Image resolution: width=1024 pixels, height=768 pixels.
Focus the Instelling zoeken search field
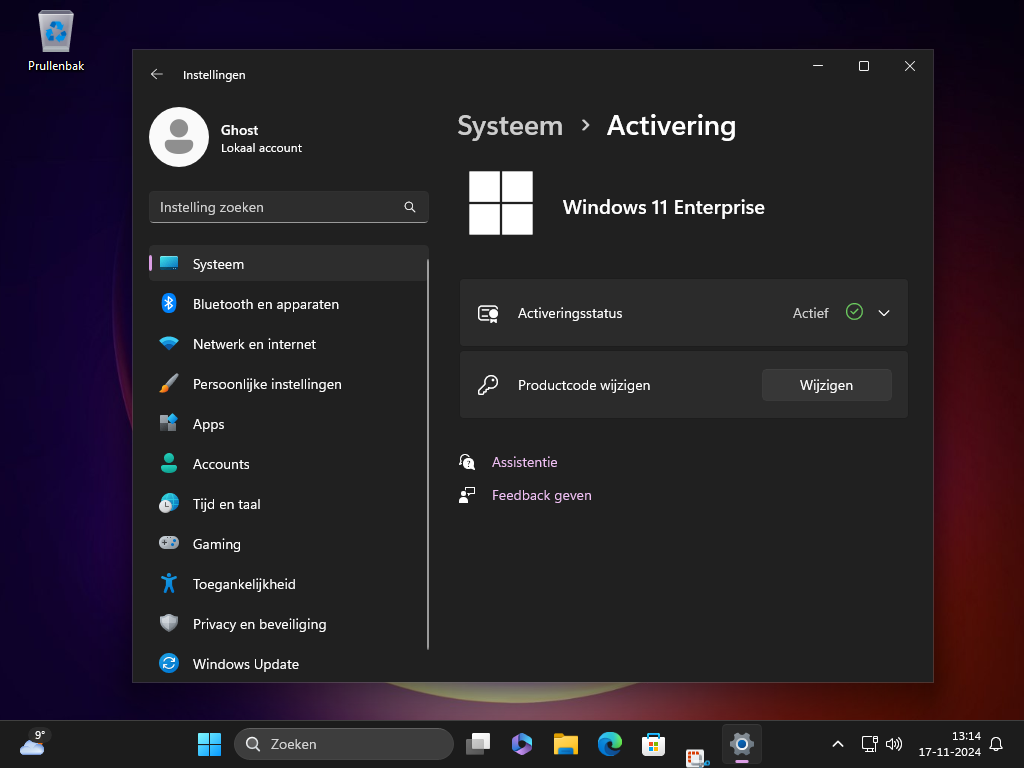(289, 207)
